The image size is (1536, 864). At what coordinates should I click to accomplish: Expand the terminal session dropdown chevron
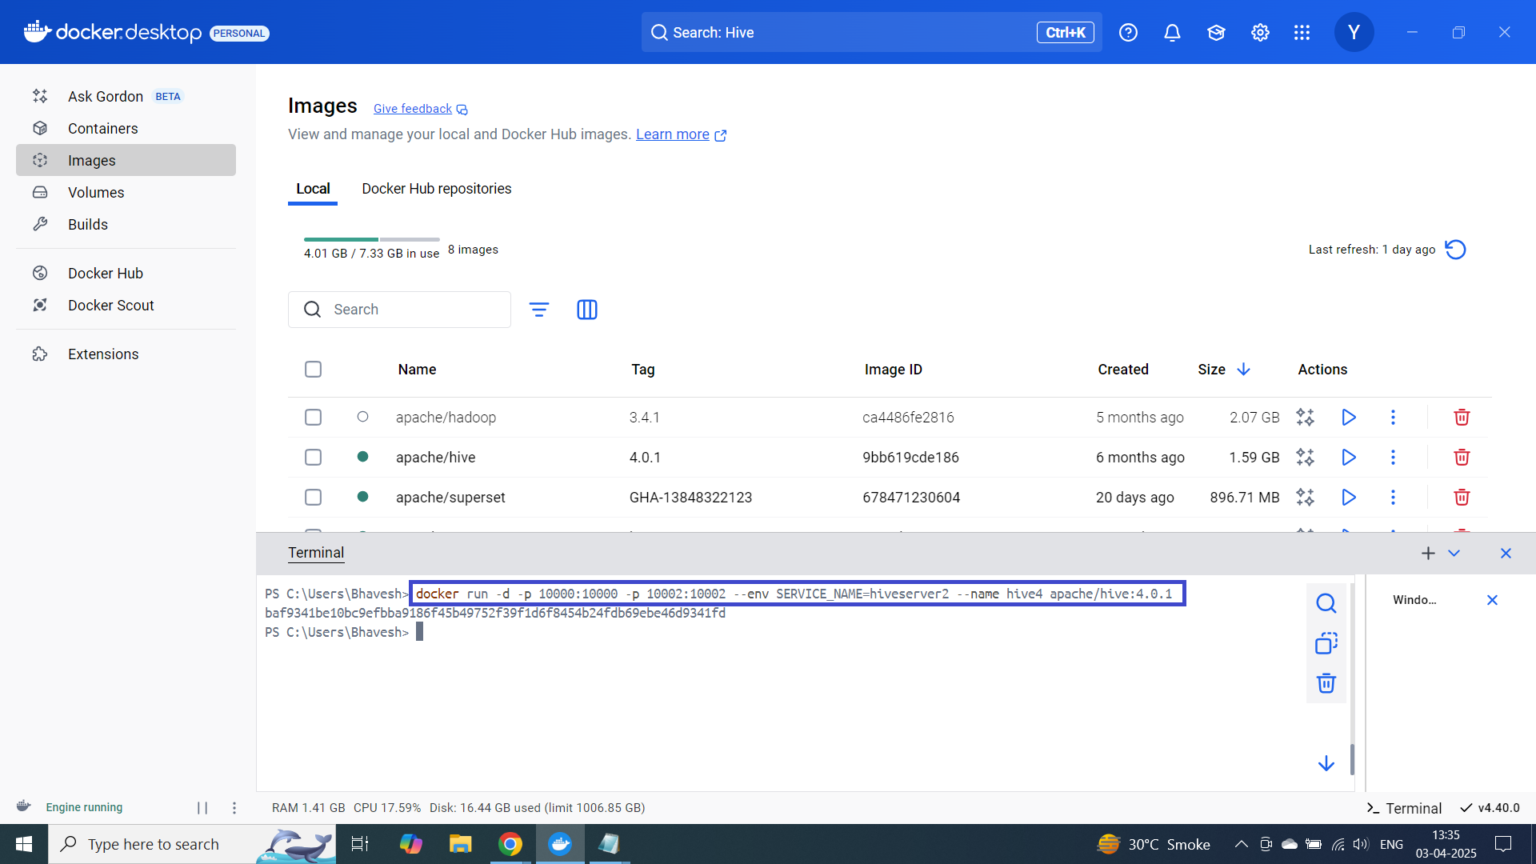tap(1454, 553)
